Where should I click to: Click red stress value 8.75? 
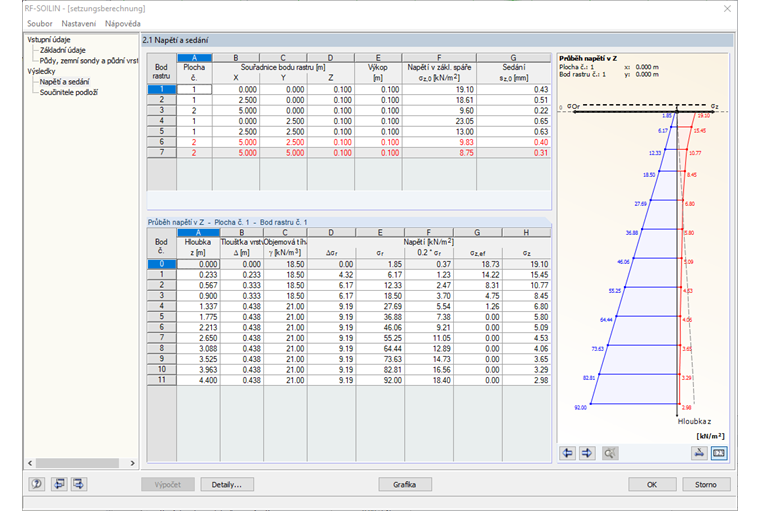(x=439, y=153)
